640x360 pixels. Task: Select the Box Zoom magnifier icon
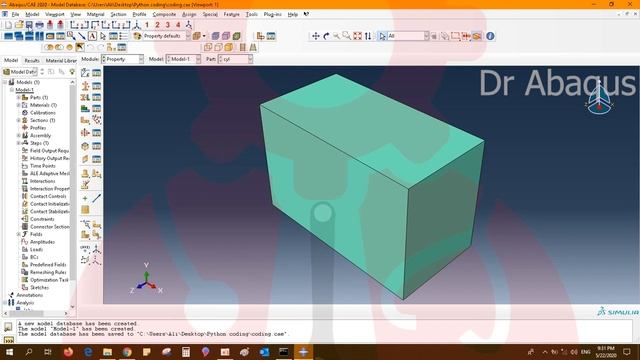(347, 36)
